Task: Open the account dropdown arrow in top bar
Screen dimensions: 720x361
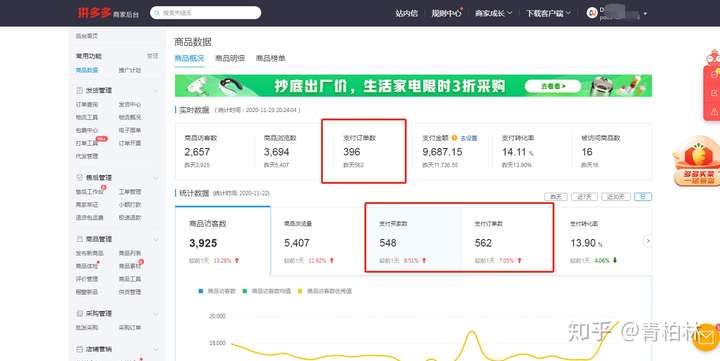Action: [645, 14]
